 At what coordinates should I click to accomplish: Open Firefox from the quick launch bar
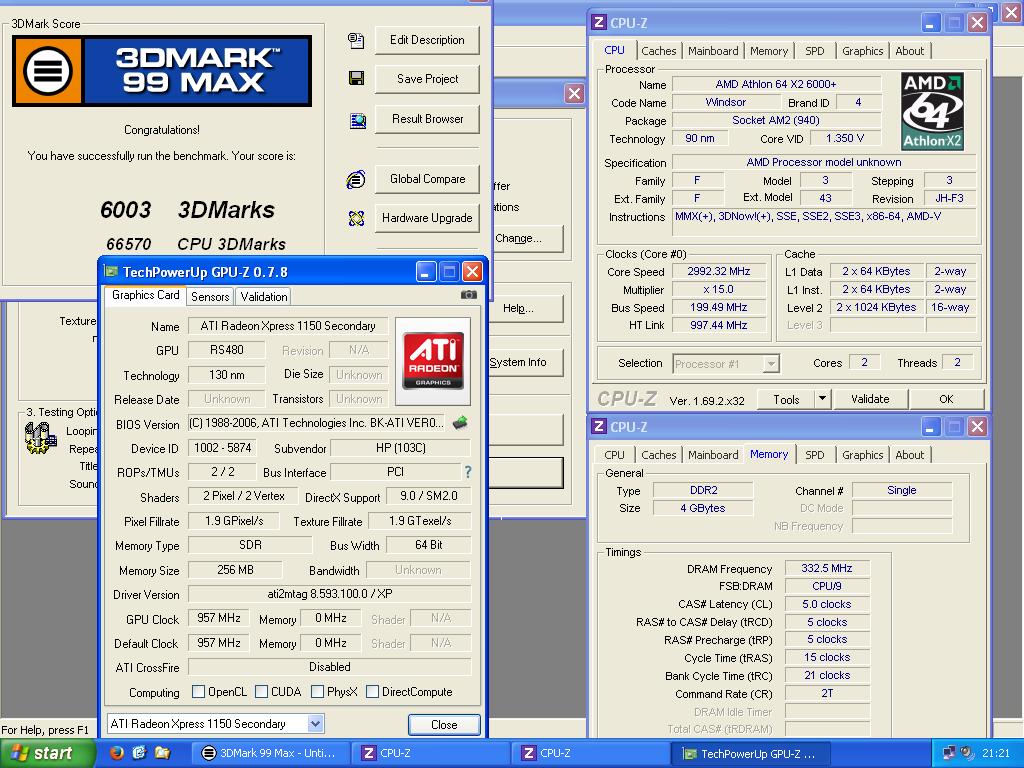click(x=117, y=753)
